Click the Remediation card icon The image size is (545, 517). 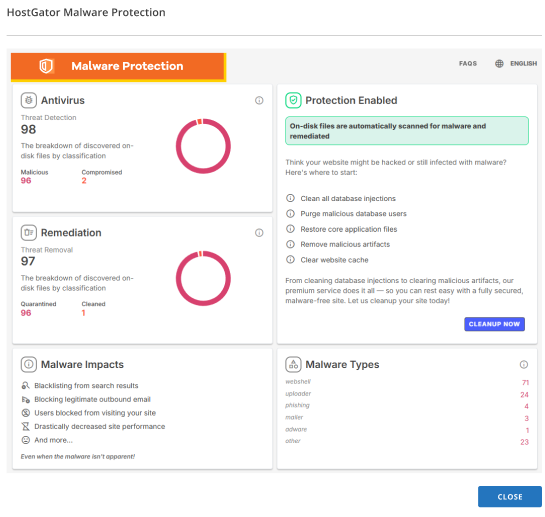pos(29,233)
